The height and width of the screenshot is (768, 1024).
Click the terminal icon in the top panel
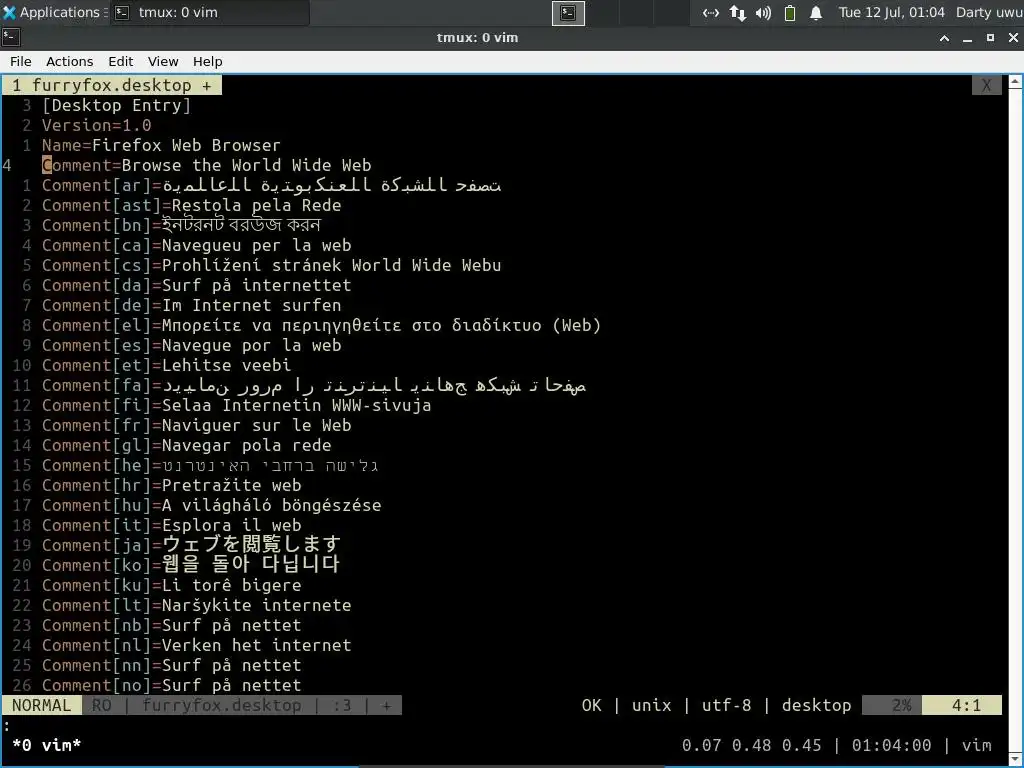pos(568,12)
